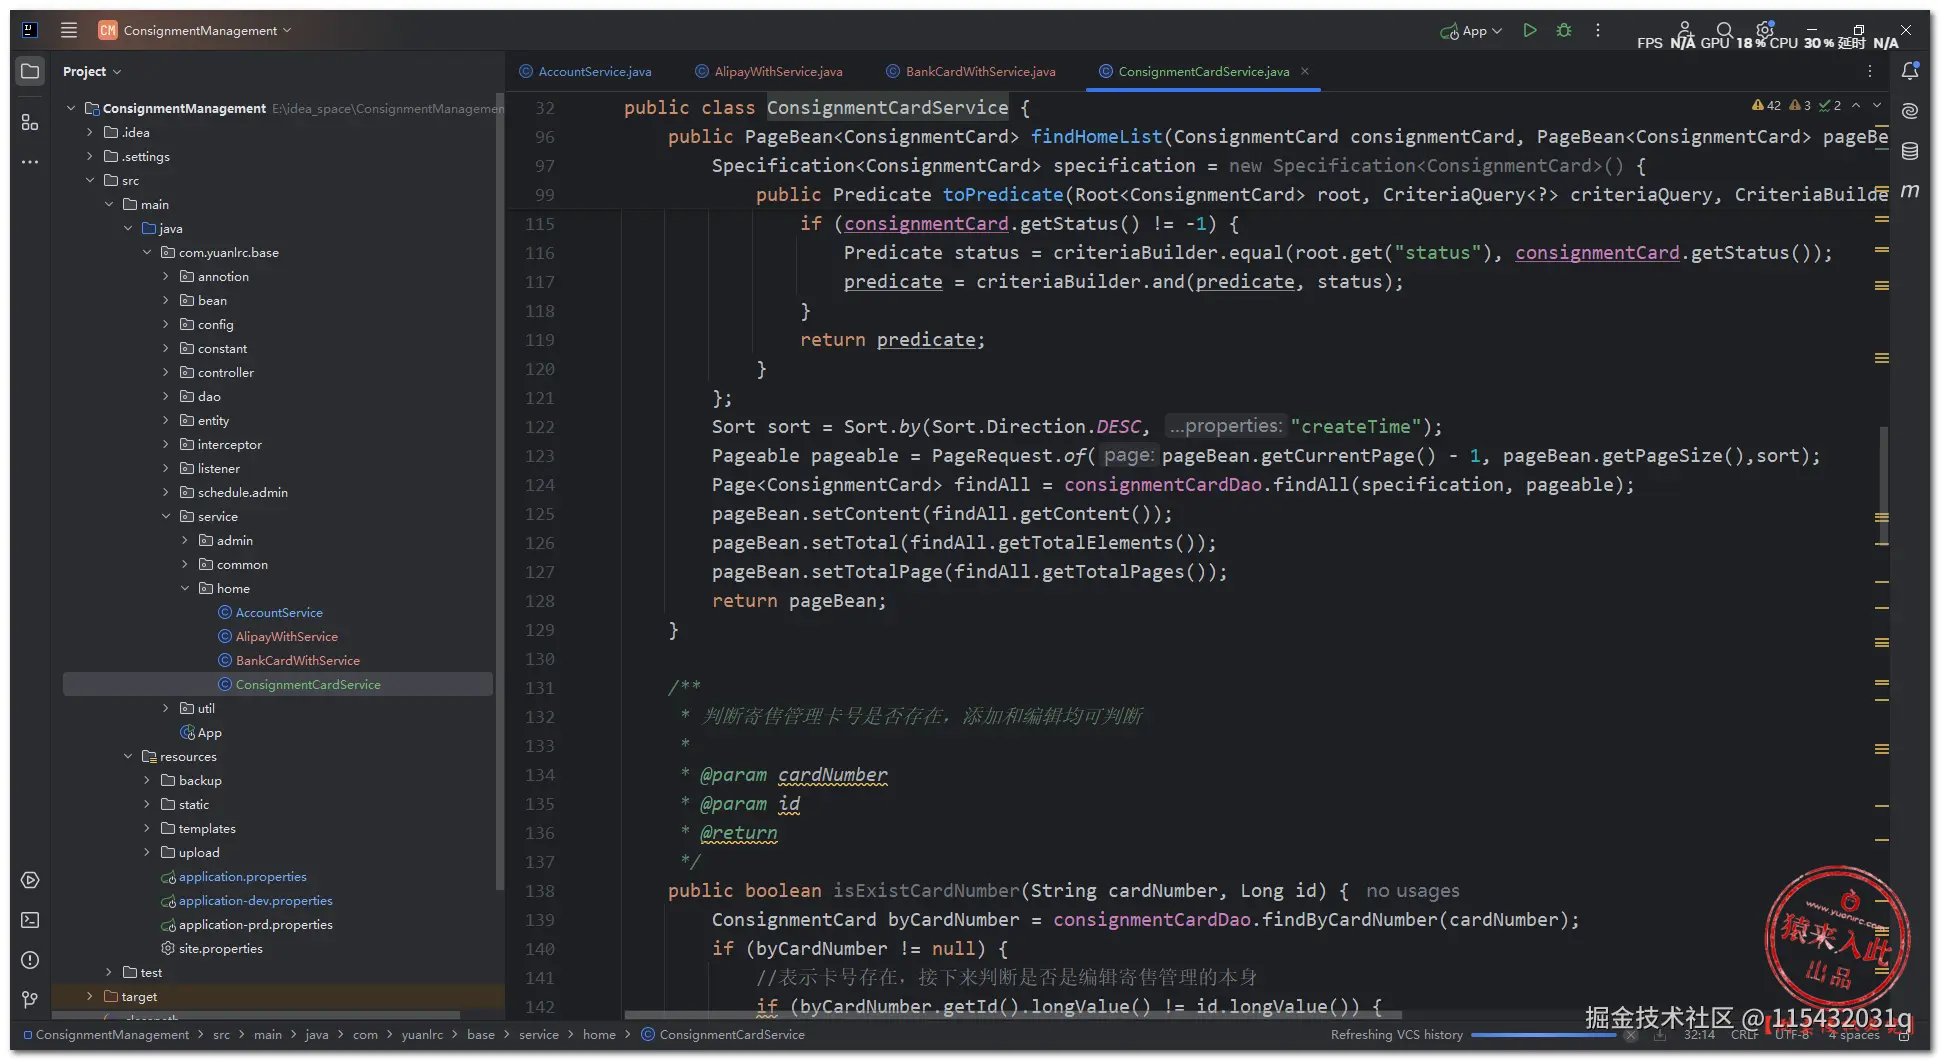Open the App run configuration dropdown
Viewport: 1941px width, 1061px height.
pos(1472,31)
